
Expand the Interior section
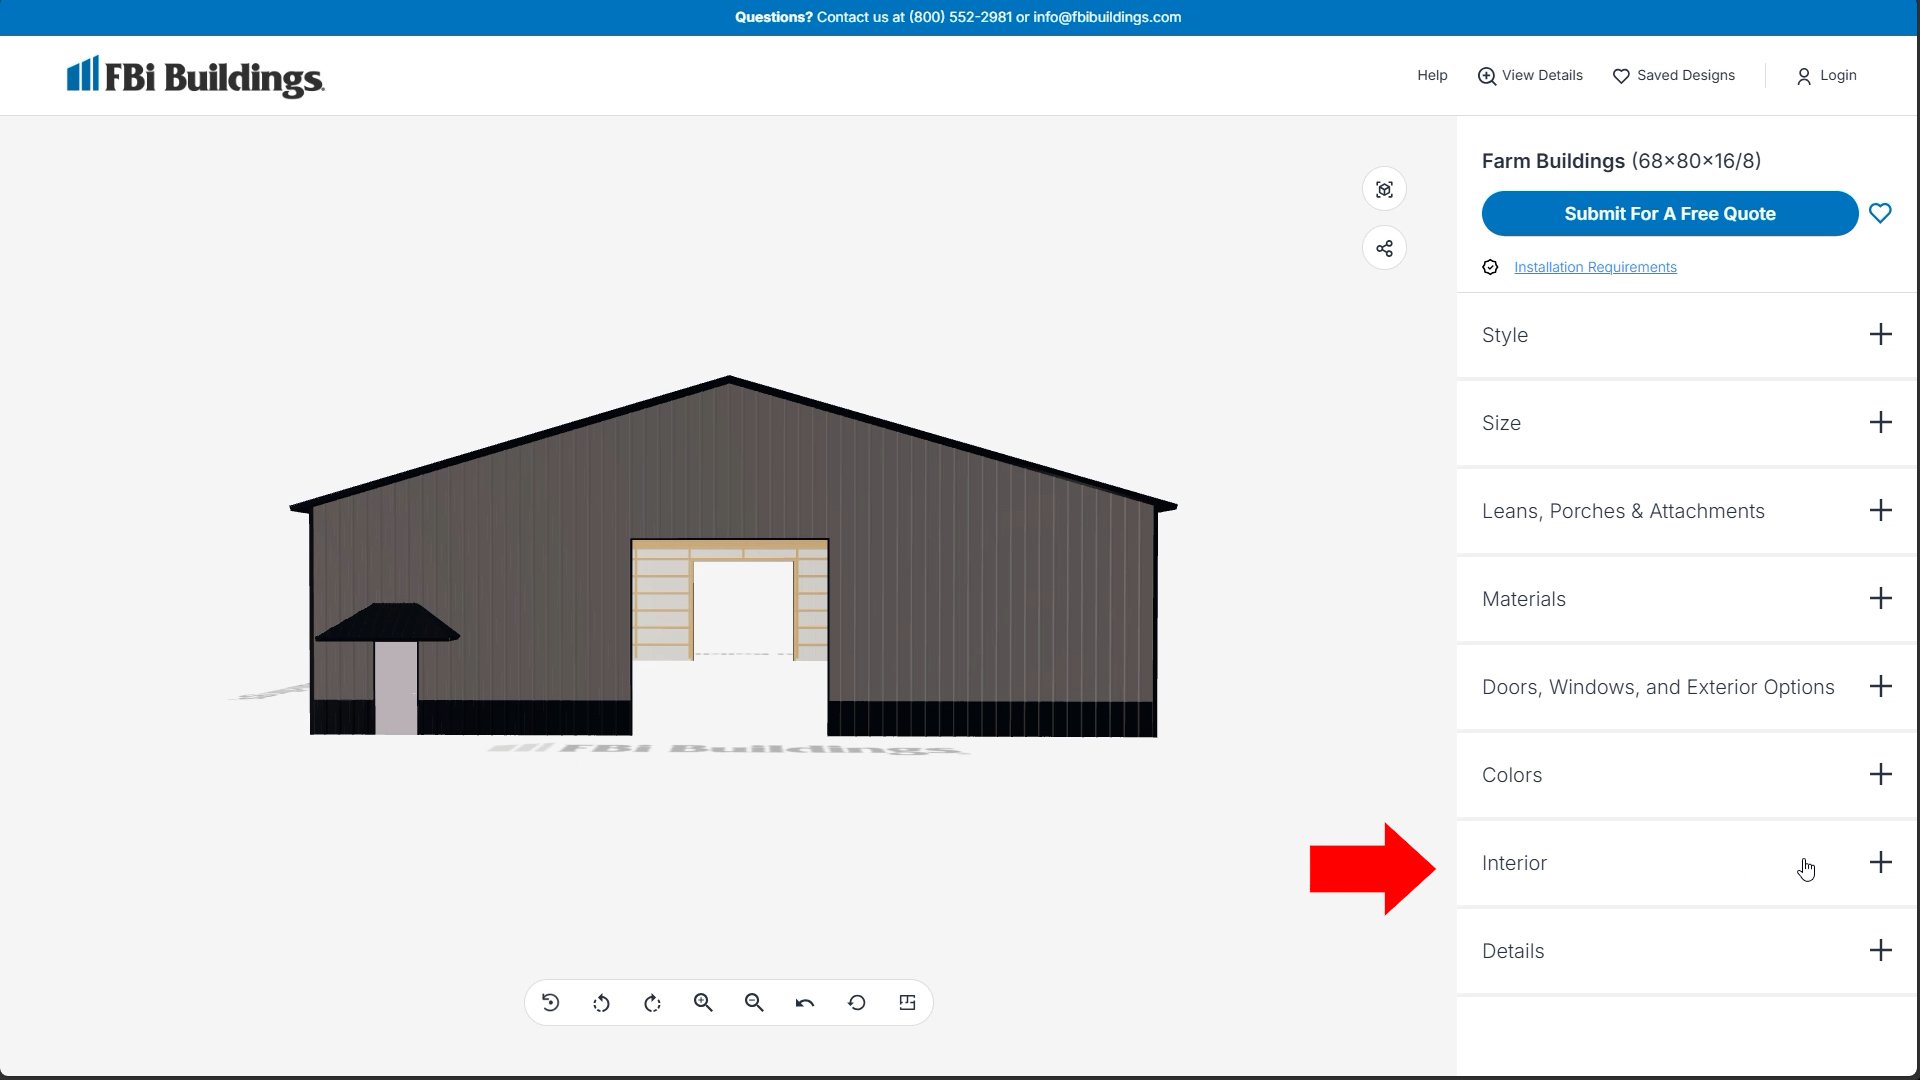(1880, 862)
